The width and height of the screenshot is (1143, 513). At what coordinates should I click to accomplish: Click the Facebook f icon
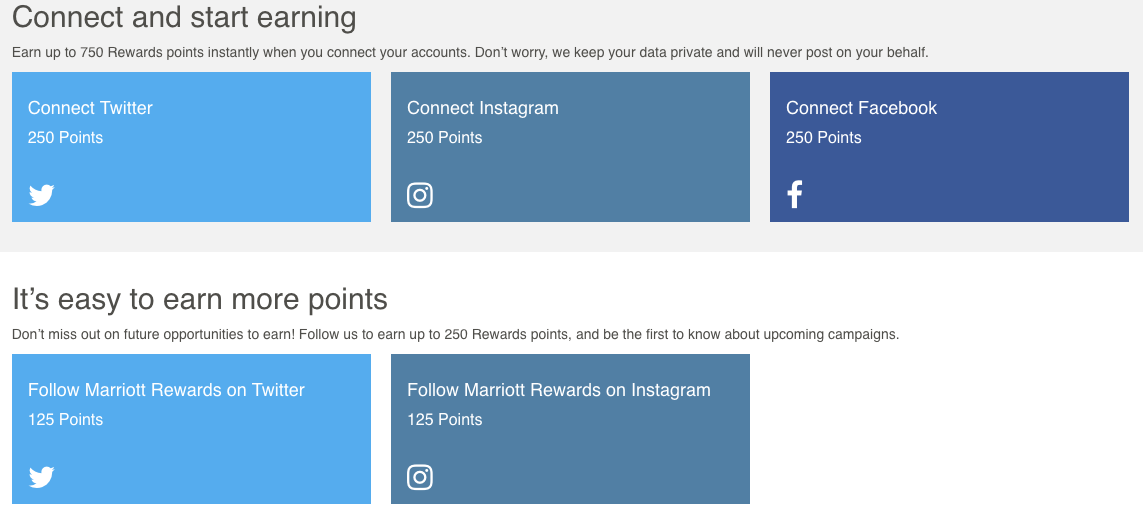point(795,195)
